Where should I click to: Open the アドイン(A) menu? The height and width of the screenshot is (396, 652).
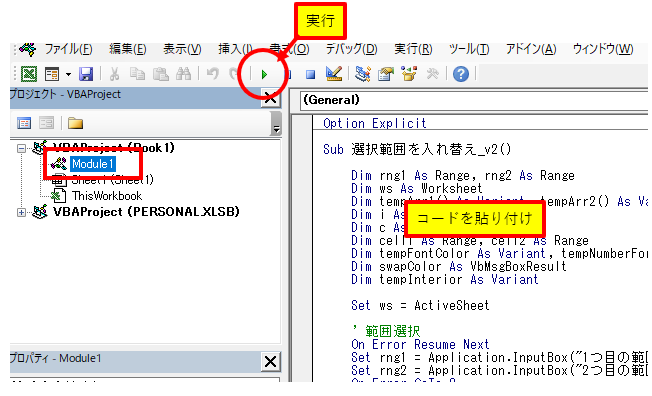(531, 50)
